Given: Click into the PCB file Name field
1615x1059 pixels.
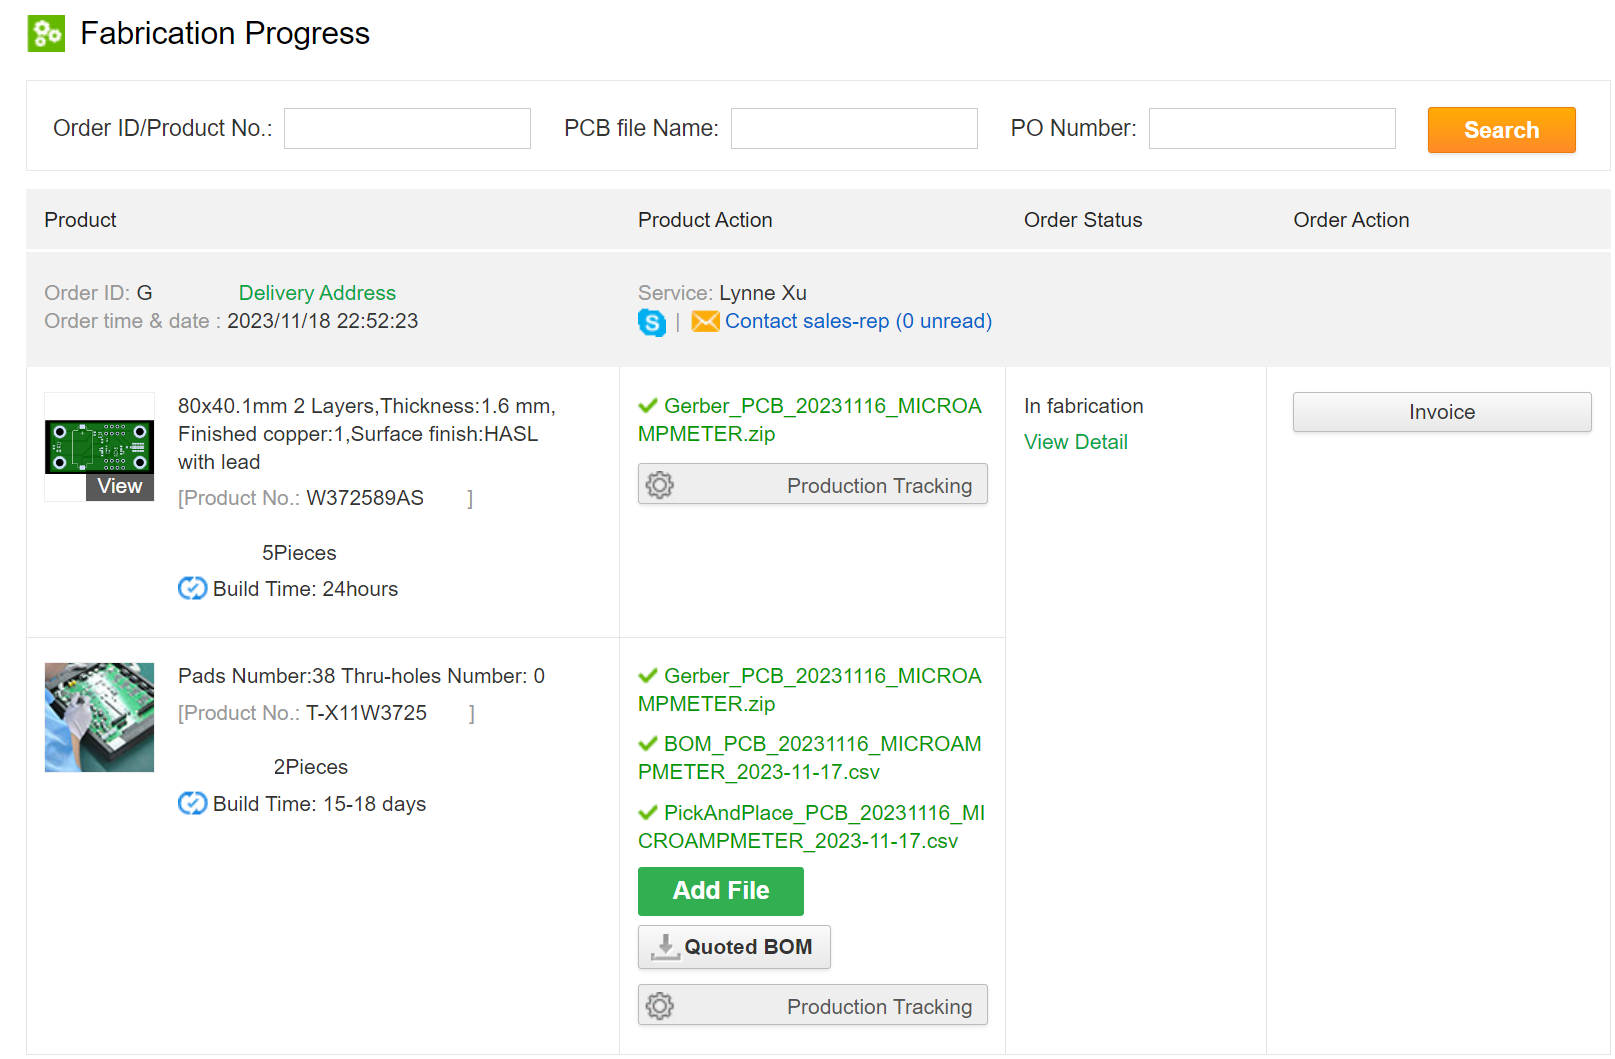Looking at the screenshot, I should click(853, 129).
